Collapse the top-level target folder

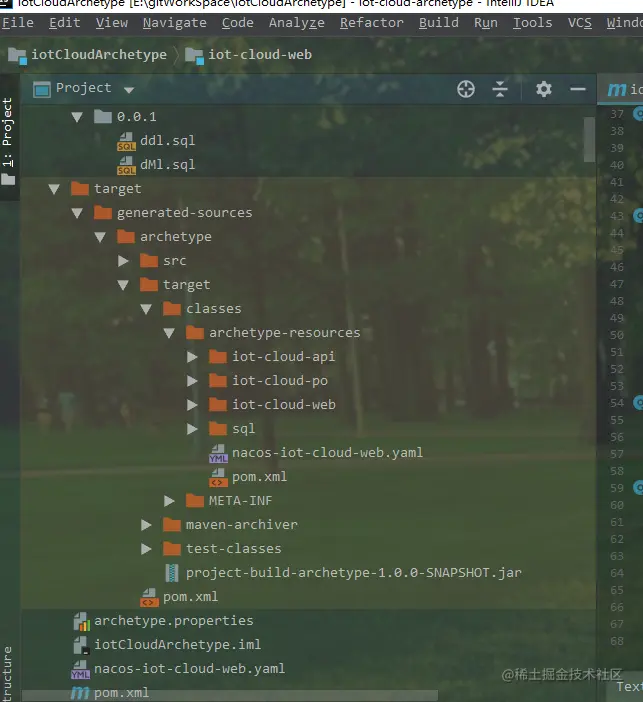pos(54,189)
